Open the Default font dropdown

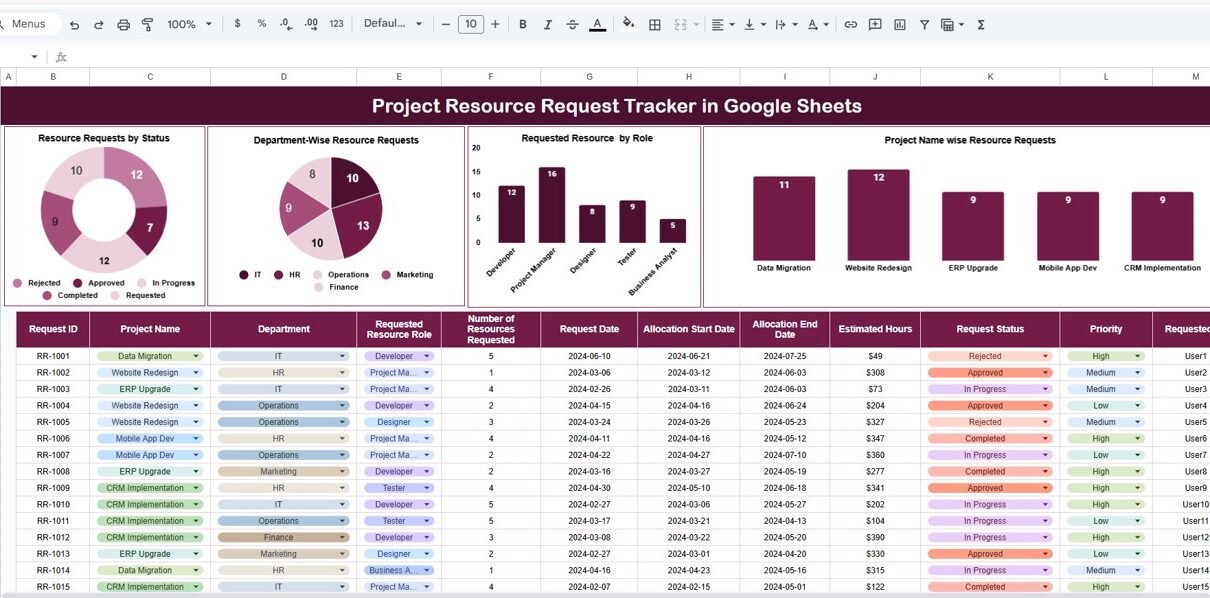(392, 24)
